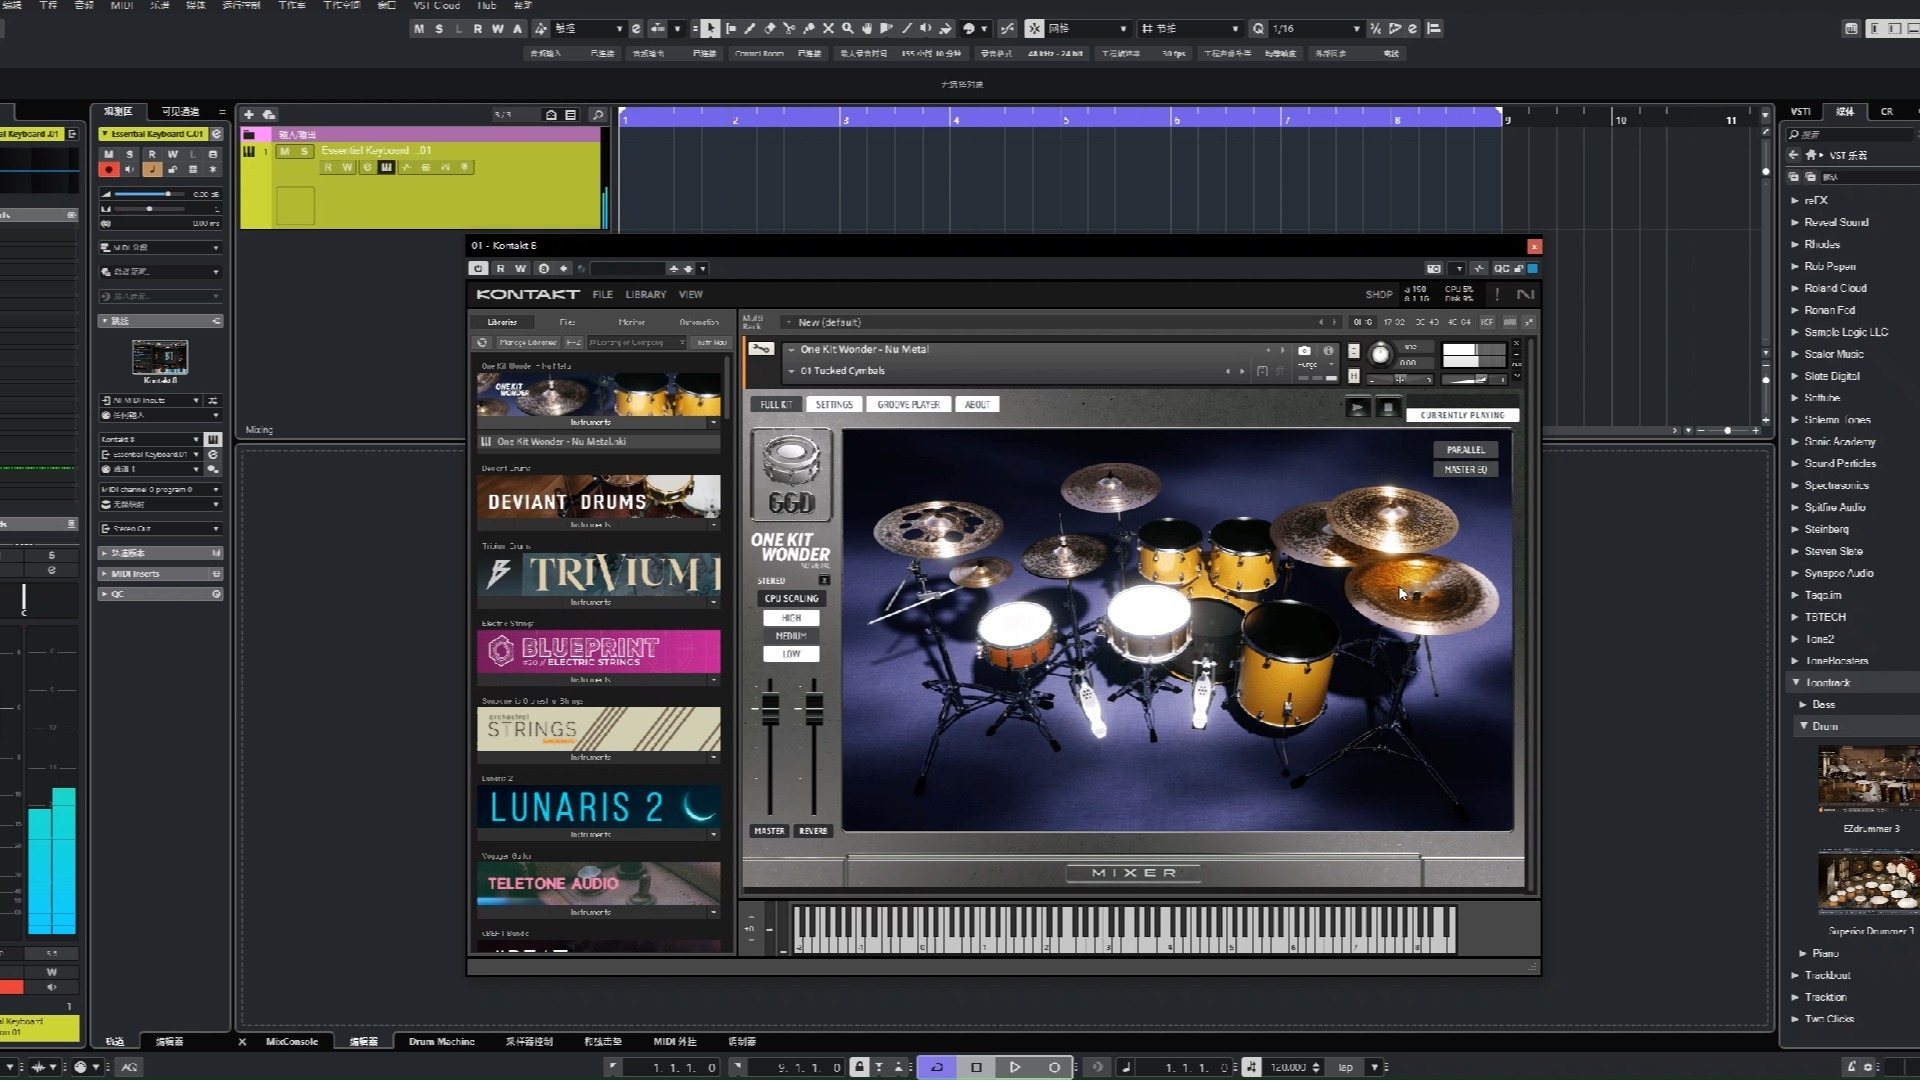Click the Kontakt NI logo icon
The height and width of the screenshot is (1080, 1920).
pos(1524,294)
